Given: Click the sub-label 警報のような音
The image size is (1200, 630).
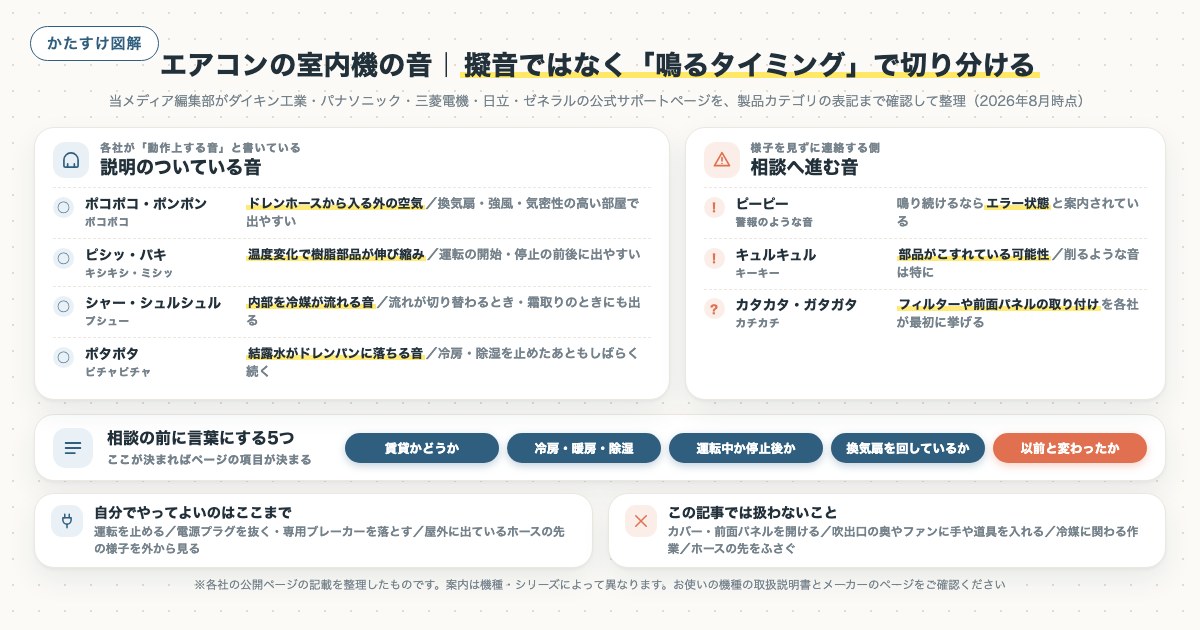Looking at the screenshot, I should (774, 222).
